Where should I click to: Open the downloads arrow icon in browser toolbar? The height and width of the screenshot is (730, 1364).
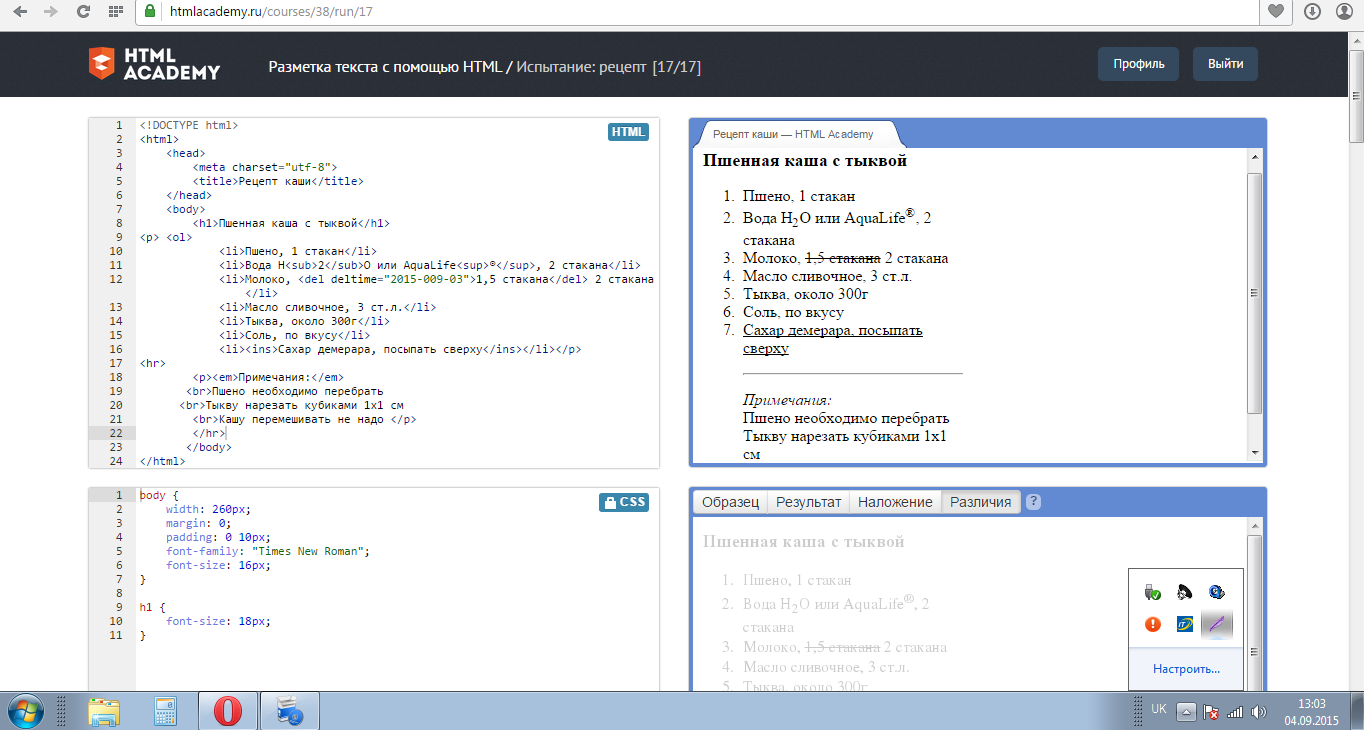click(1313, 12)
